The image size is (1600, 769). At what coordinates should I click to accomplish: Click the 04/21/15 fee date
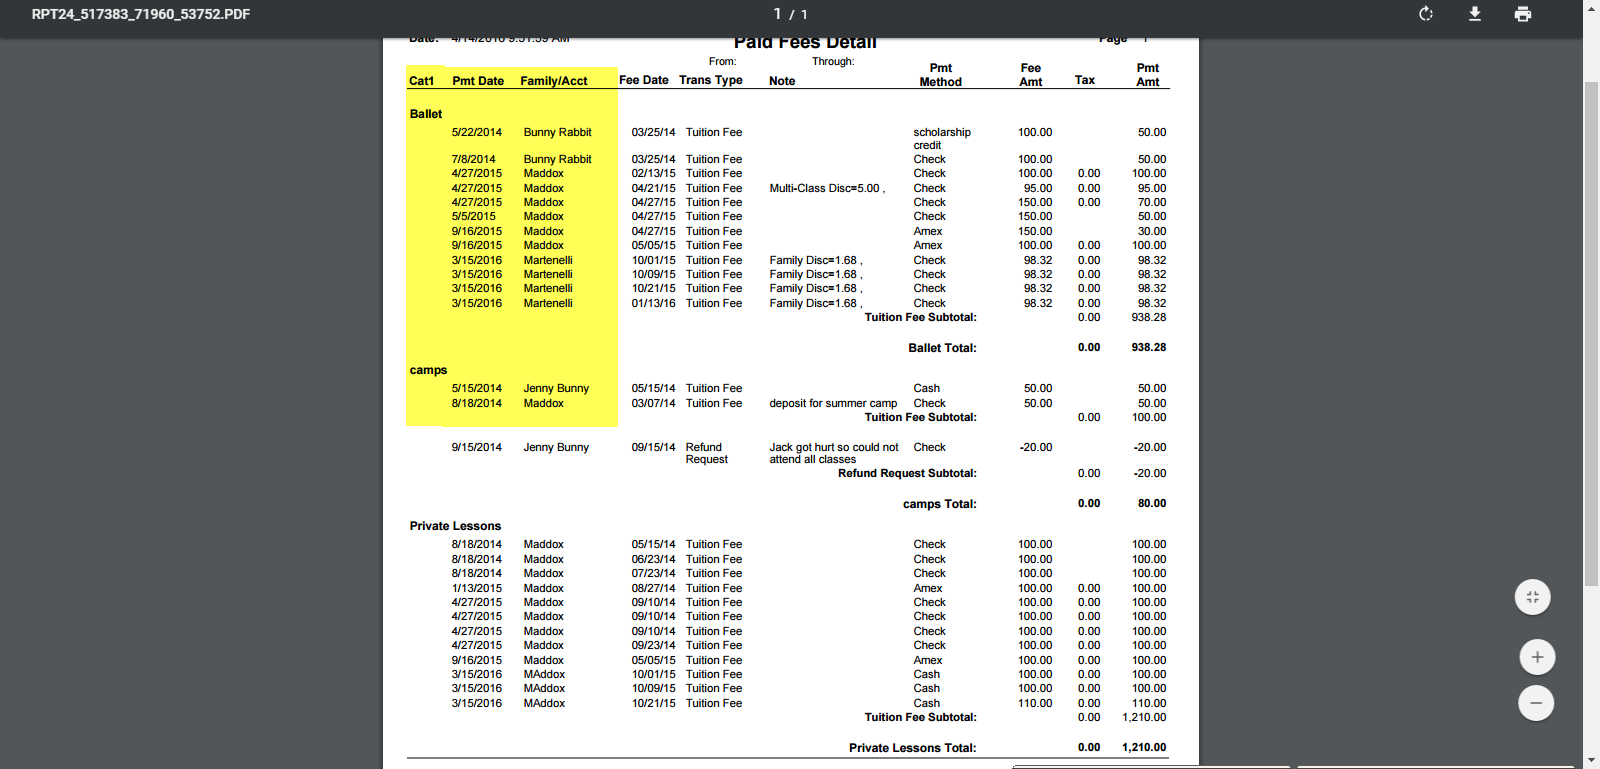pos(653,188)
